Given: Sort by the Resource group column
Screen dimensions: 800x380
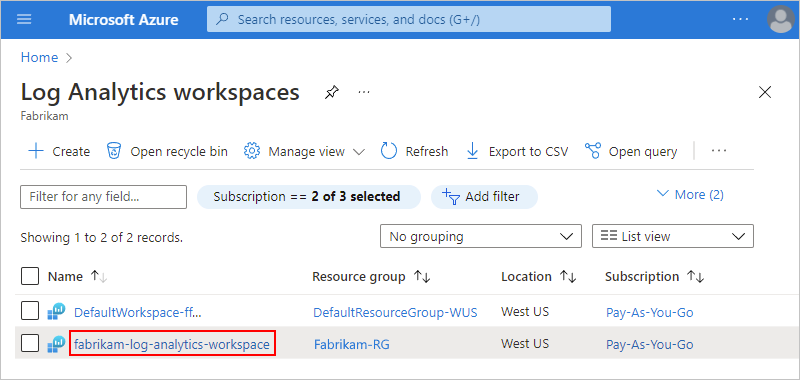Looking at the screenshot, I should pyautogui.click(x=371, y=276).
